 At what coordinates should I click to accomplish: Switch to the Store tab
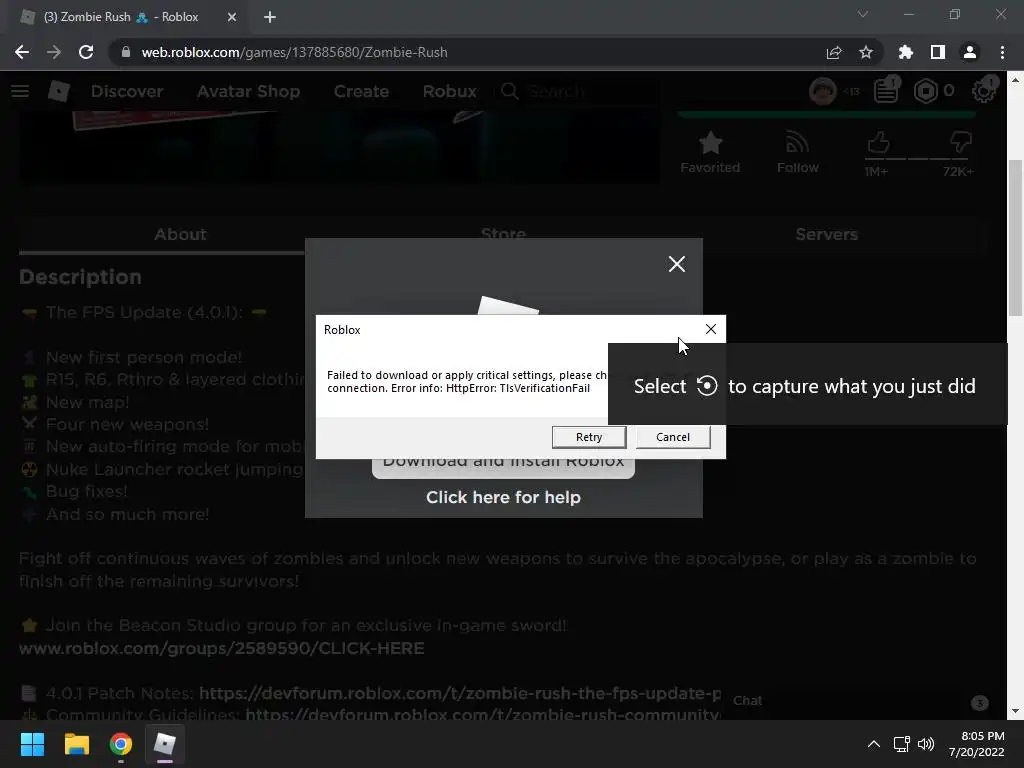(x=503, y=232)
